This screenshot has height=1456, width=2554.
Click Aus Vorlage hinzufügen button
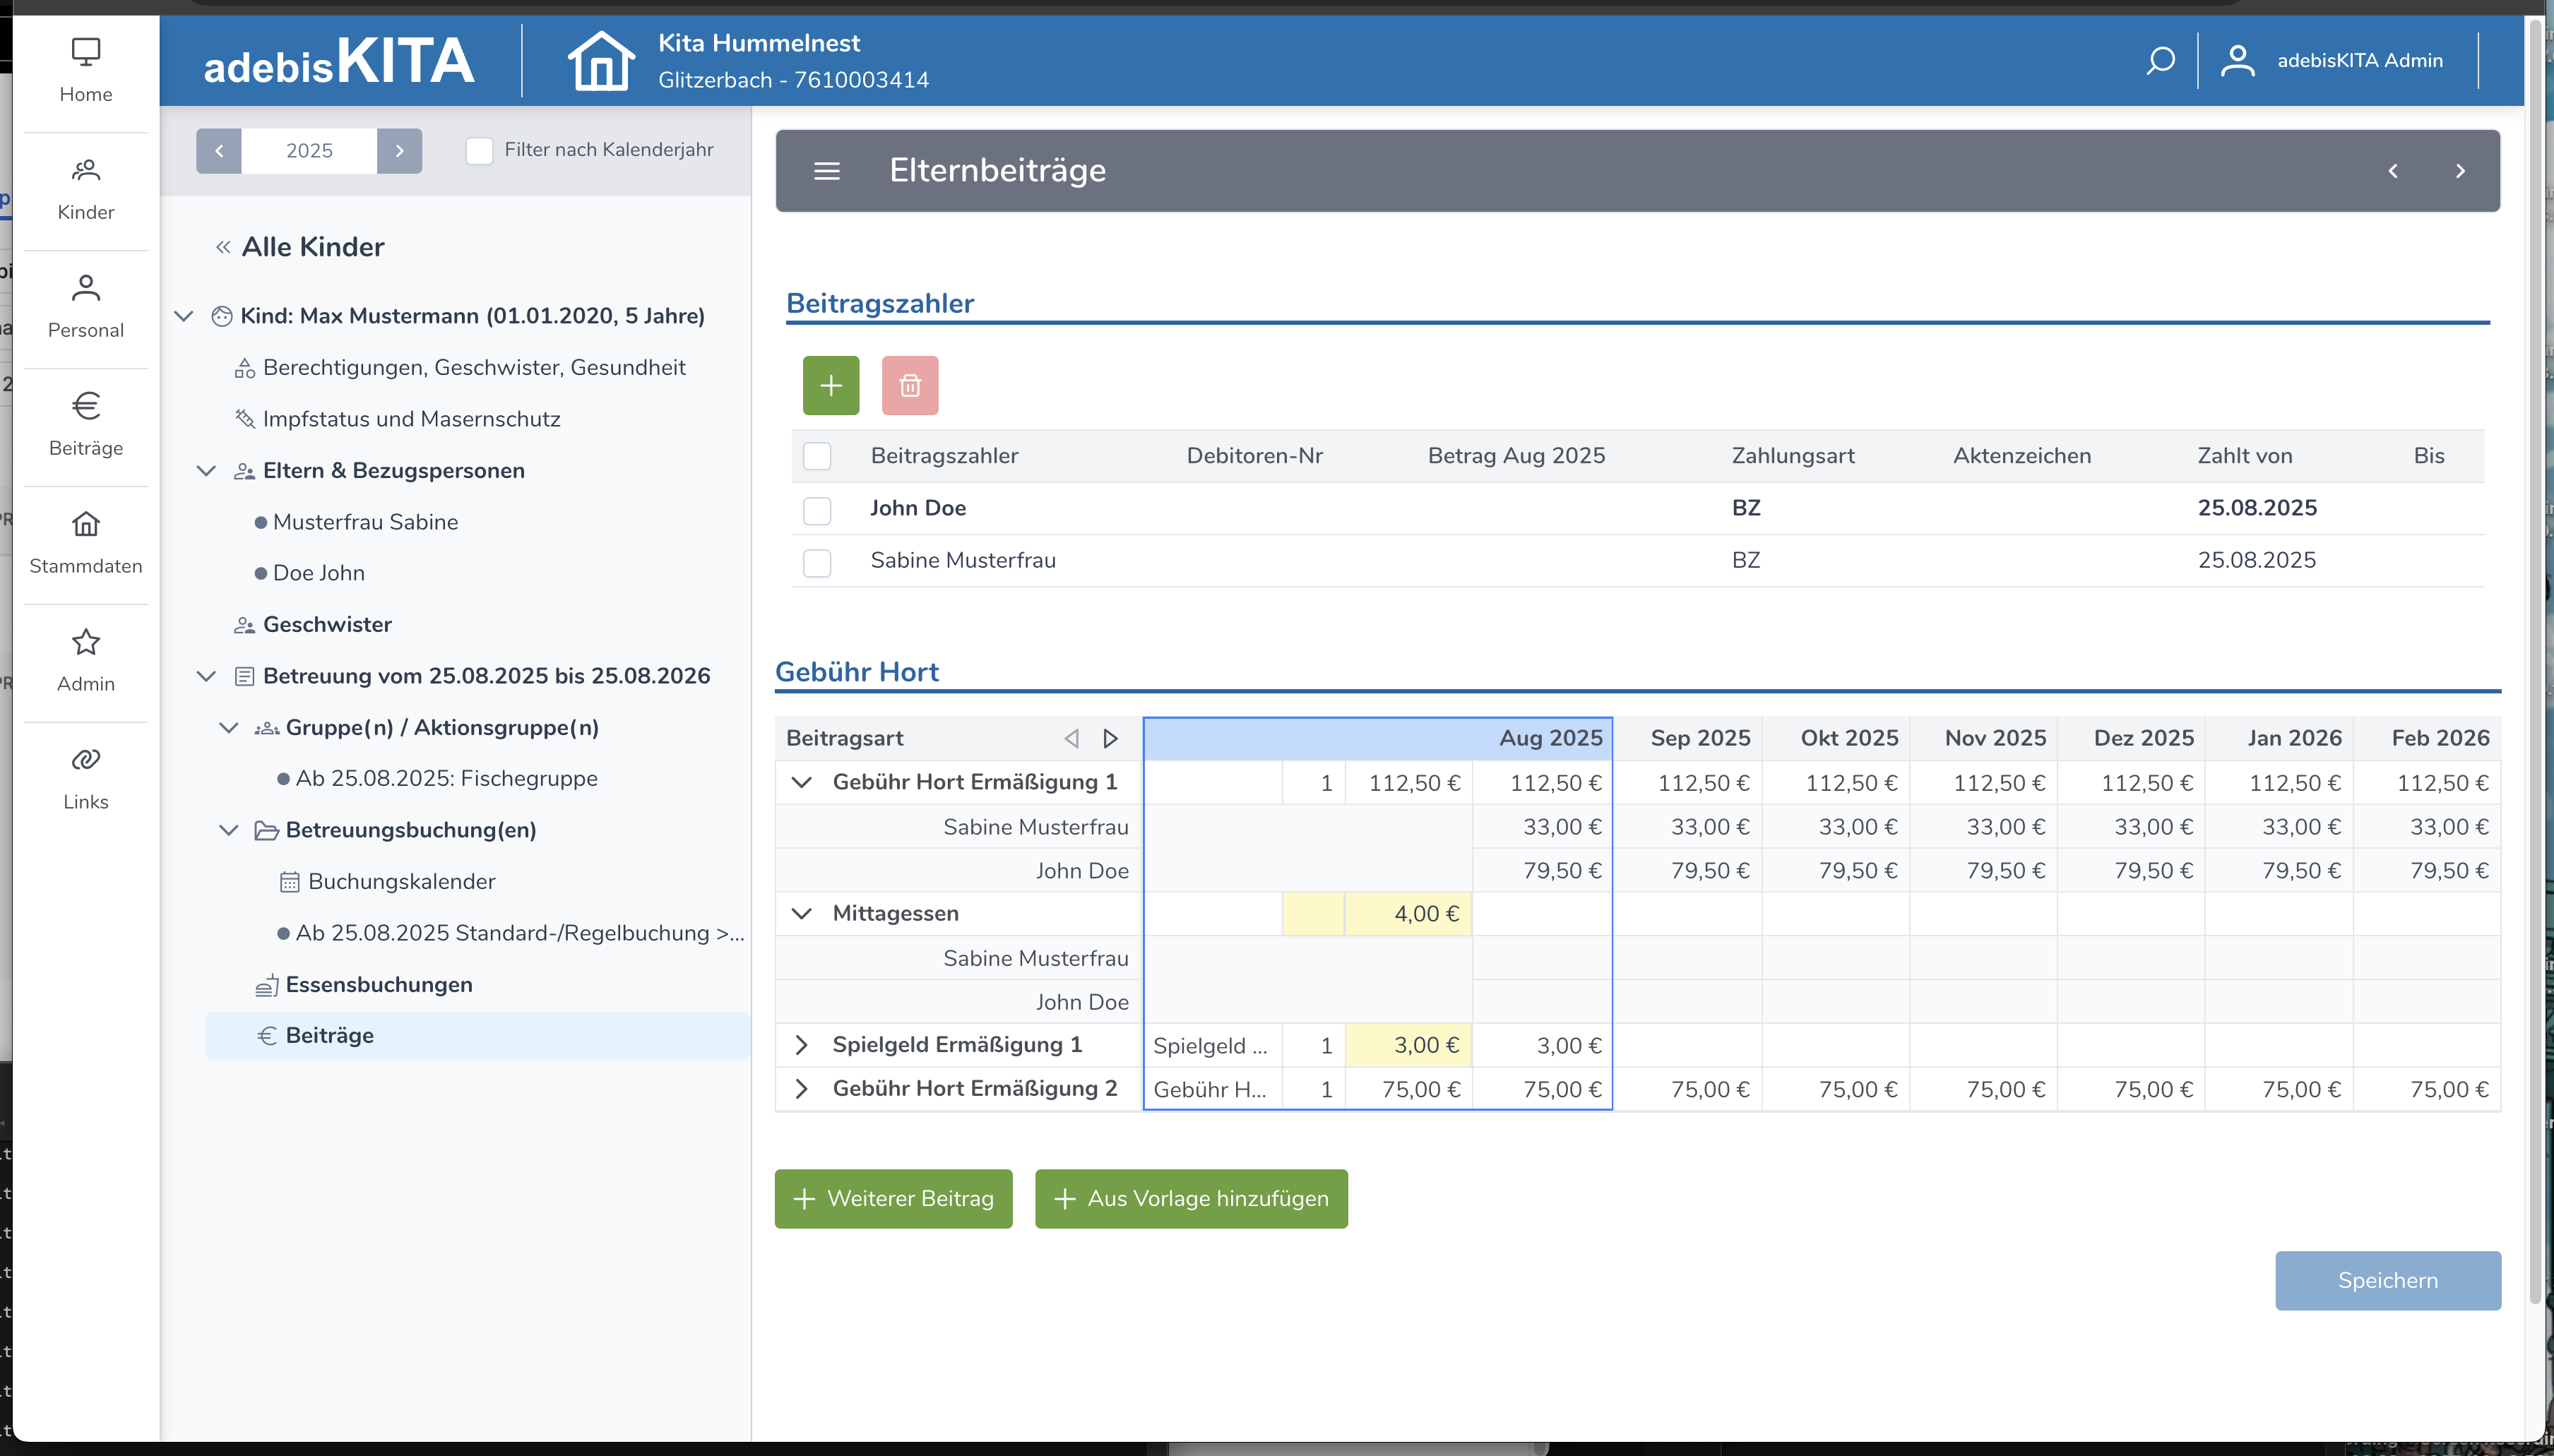tap(1190, 1199)
